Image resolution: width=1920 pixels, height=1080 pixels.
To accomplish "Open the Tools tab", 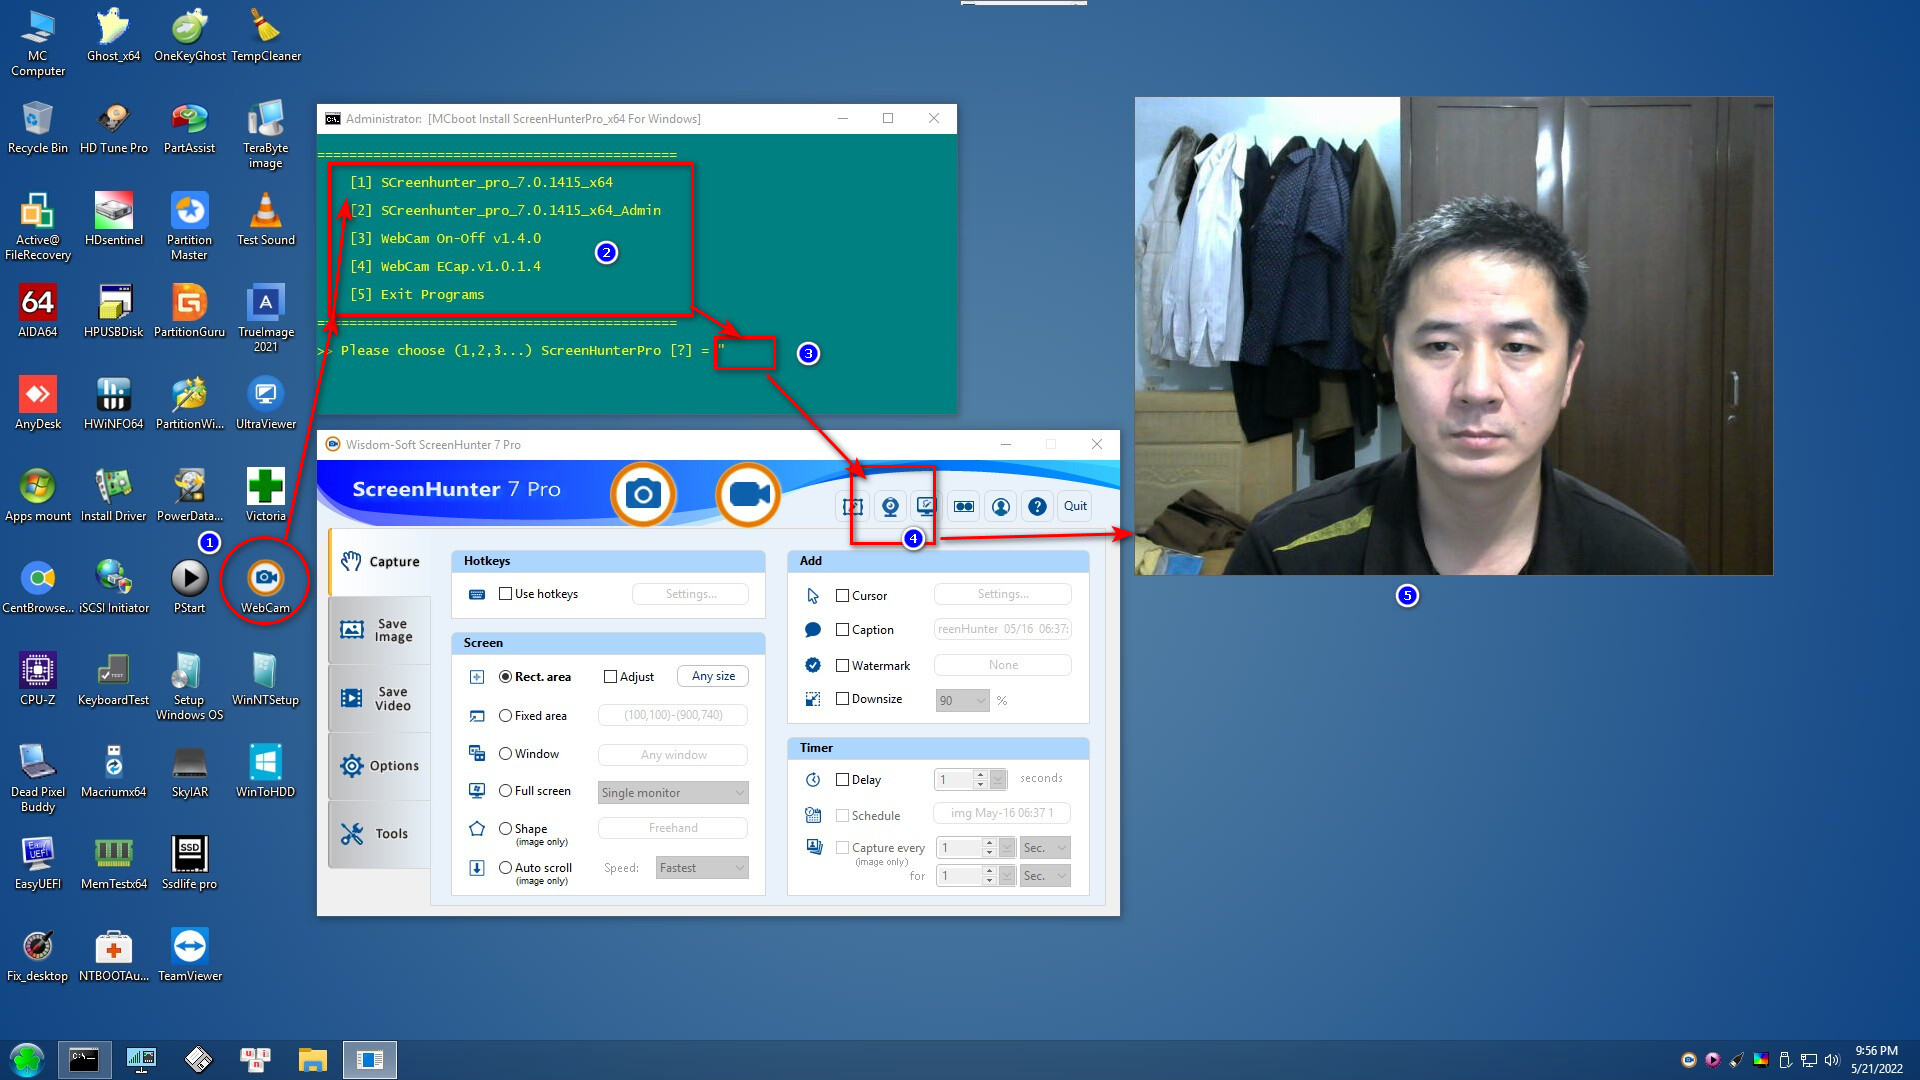I will [380, 834].
